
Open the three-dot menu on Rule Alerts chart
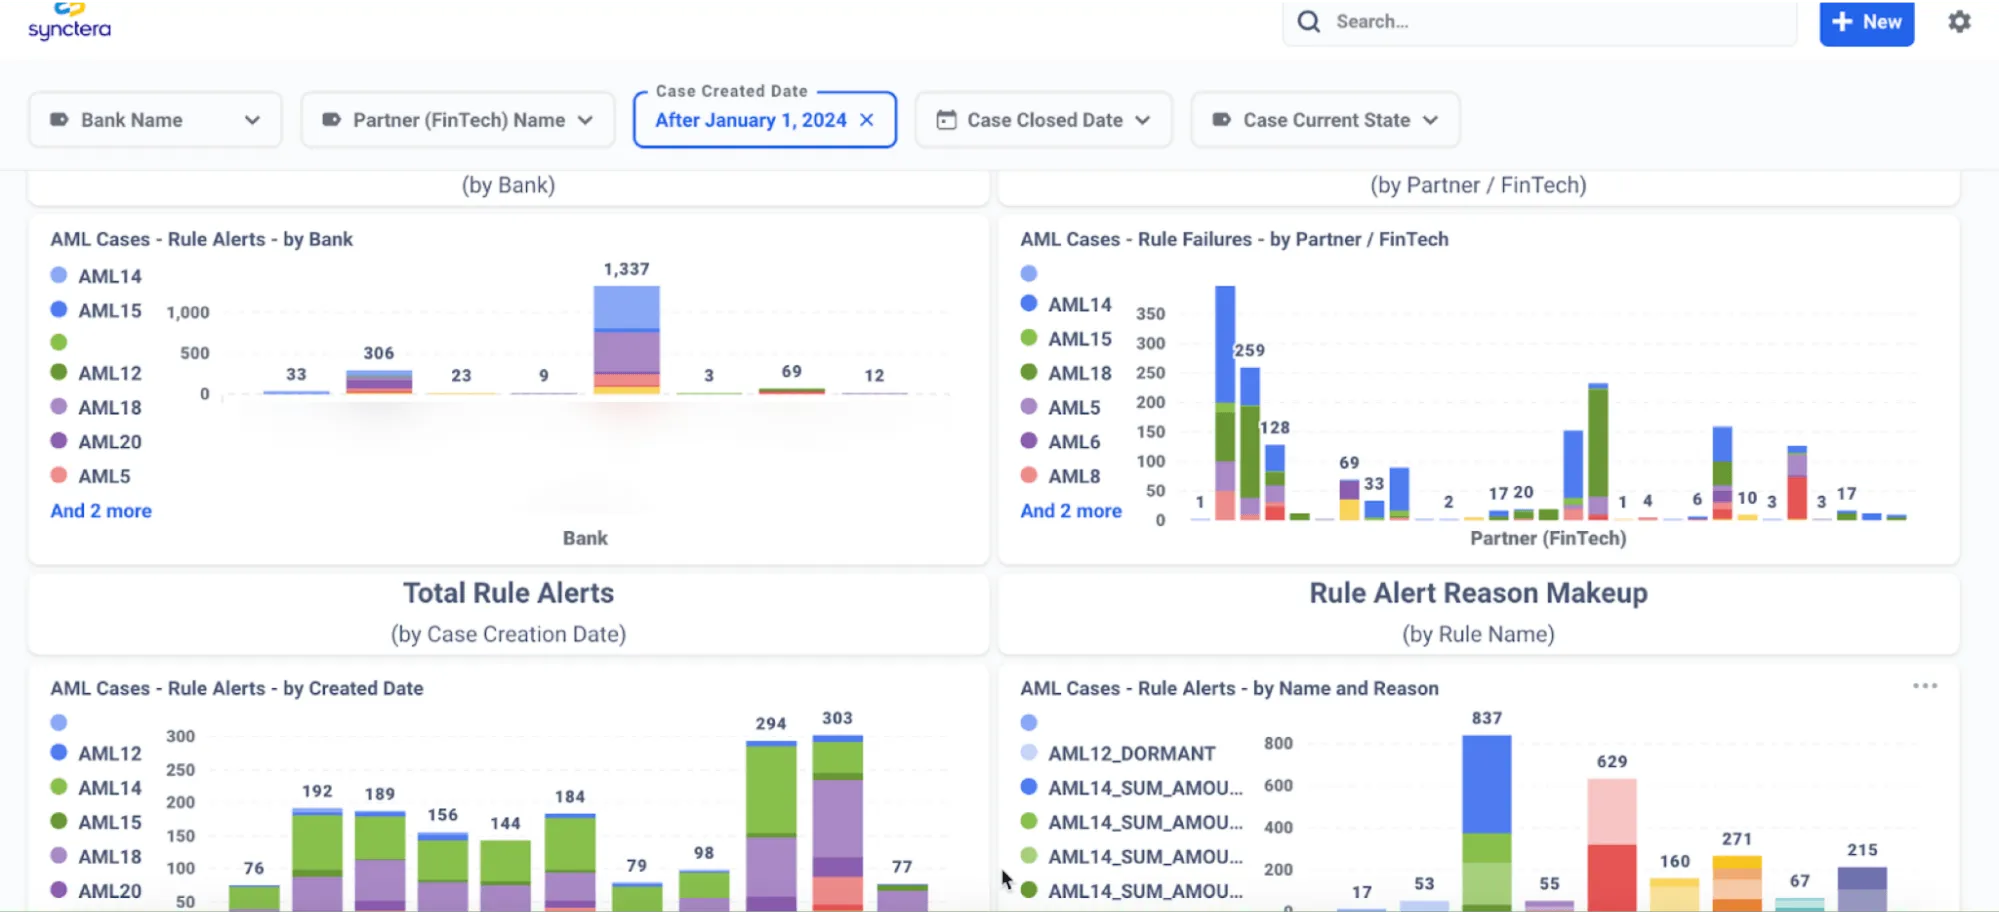[x=1924, y=685]
